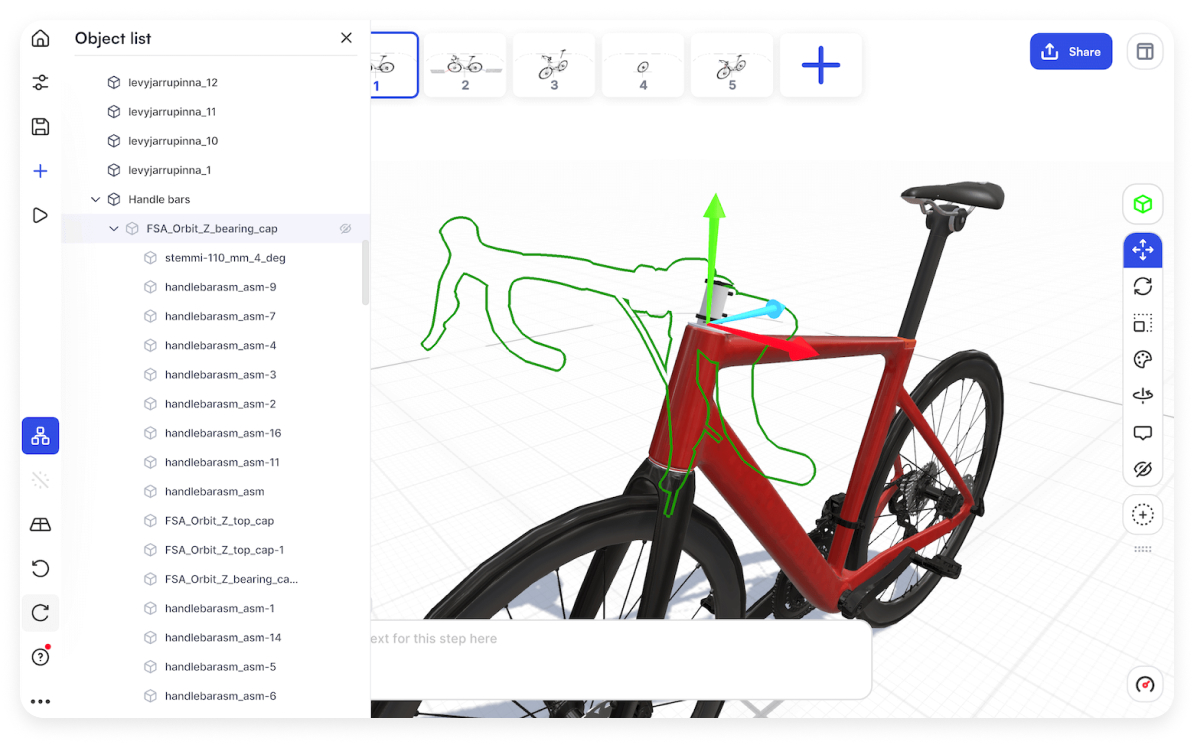
Task: Open the settings sliders icon
Action: click(40, 82)
